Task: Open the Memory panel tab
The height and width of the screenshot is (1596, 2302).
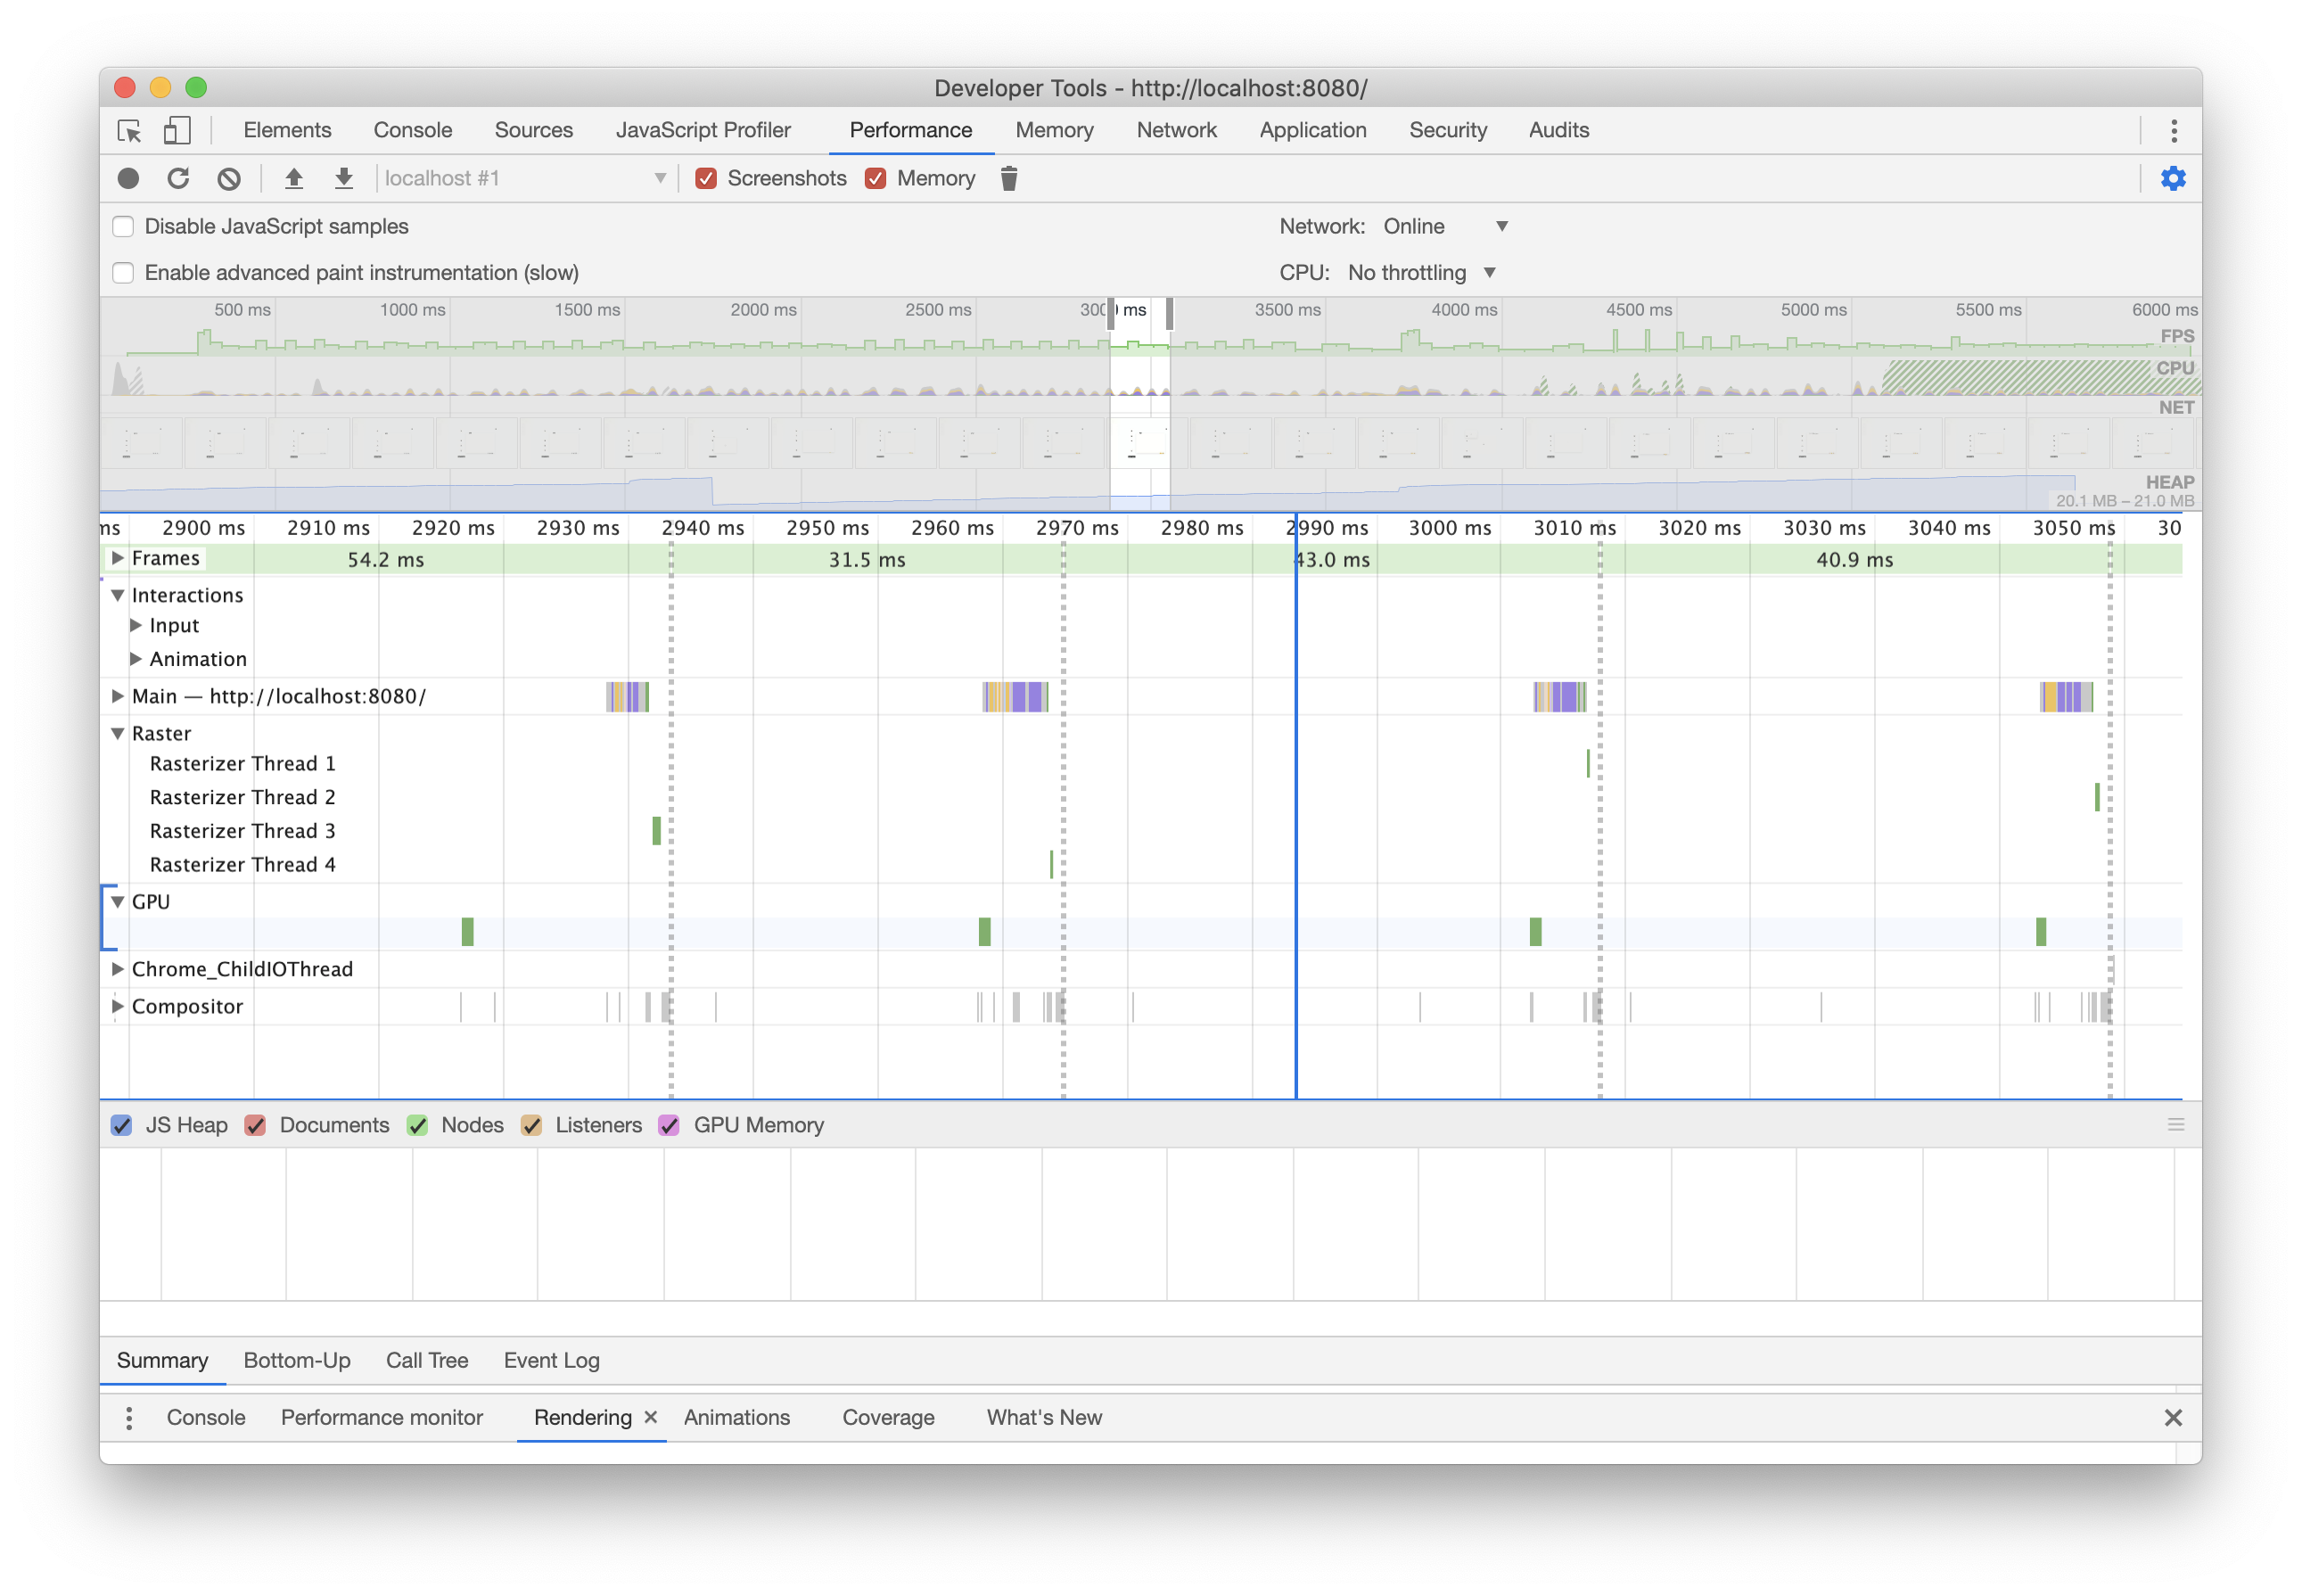Action: point(1054,130)
